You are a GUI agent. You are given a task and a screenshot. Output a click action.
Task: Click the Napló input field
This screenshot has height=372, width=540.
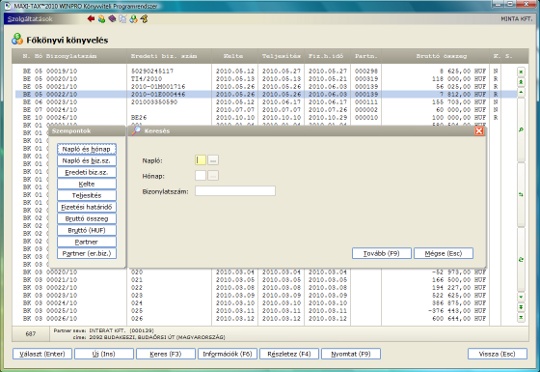click(x=200, y=160)
